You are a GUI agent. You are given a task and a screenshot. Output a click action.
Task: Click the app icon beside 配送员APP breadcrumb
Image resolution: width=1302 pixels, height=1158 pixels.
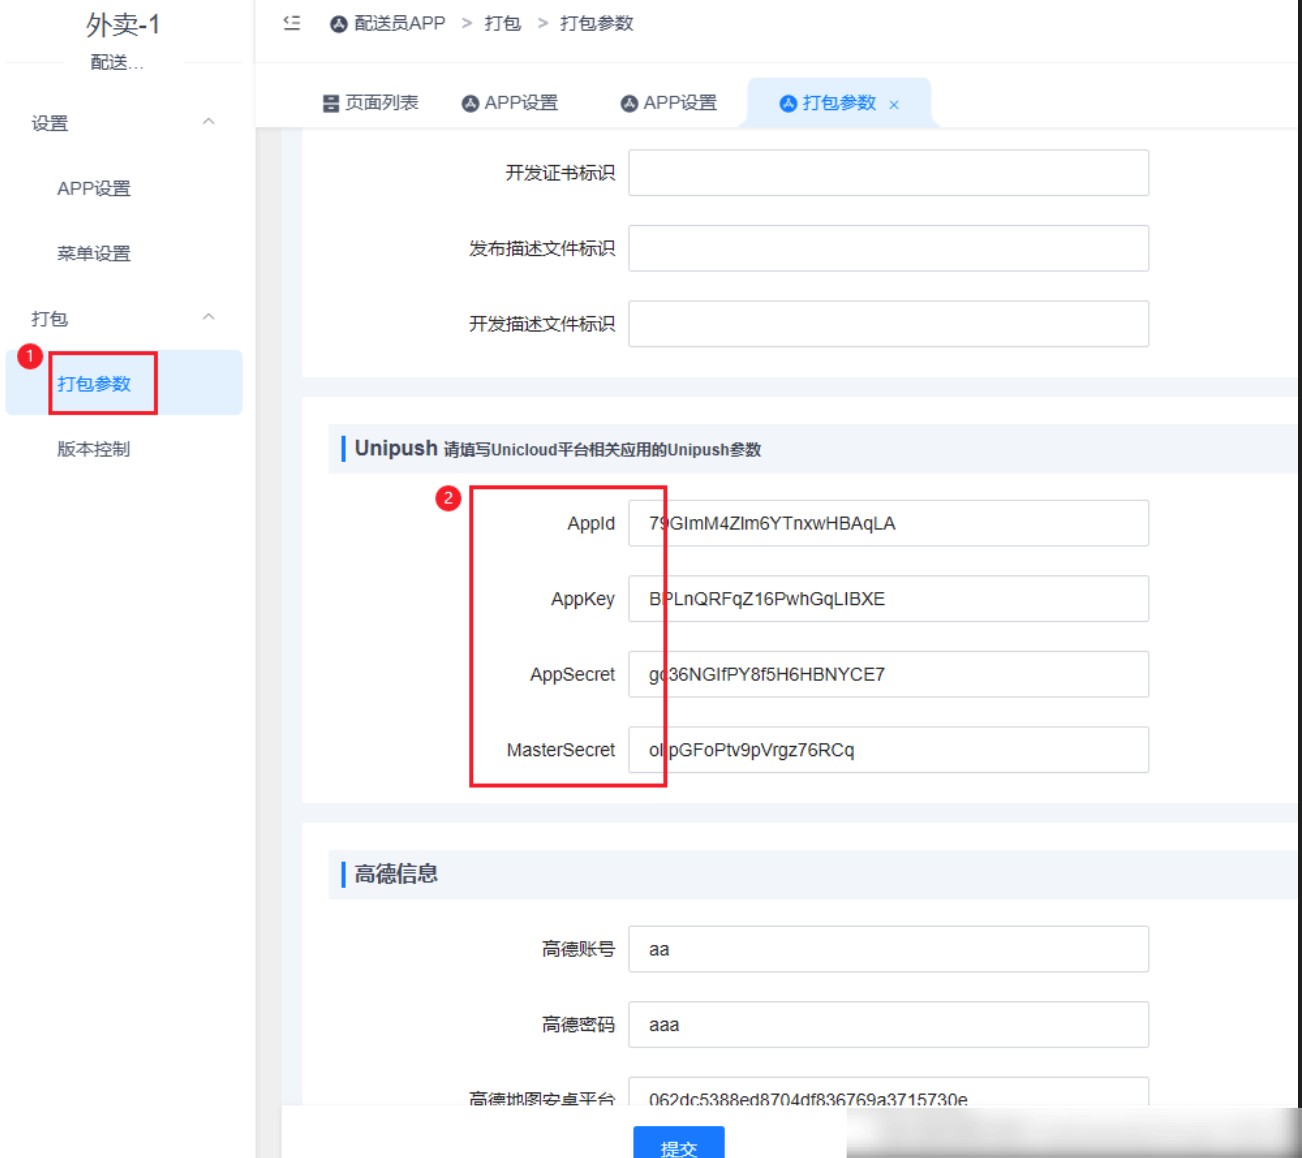coord(337,23)
